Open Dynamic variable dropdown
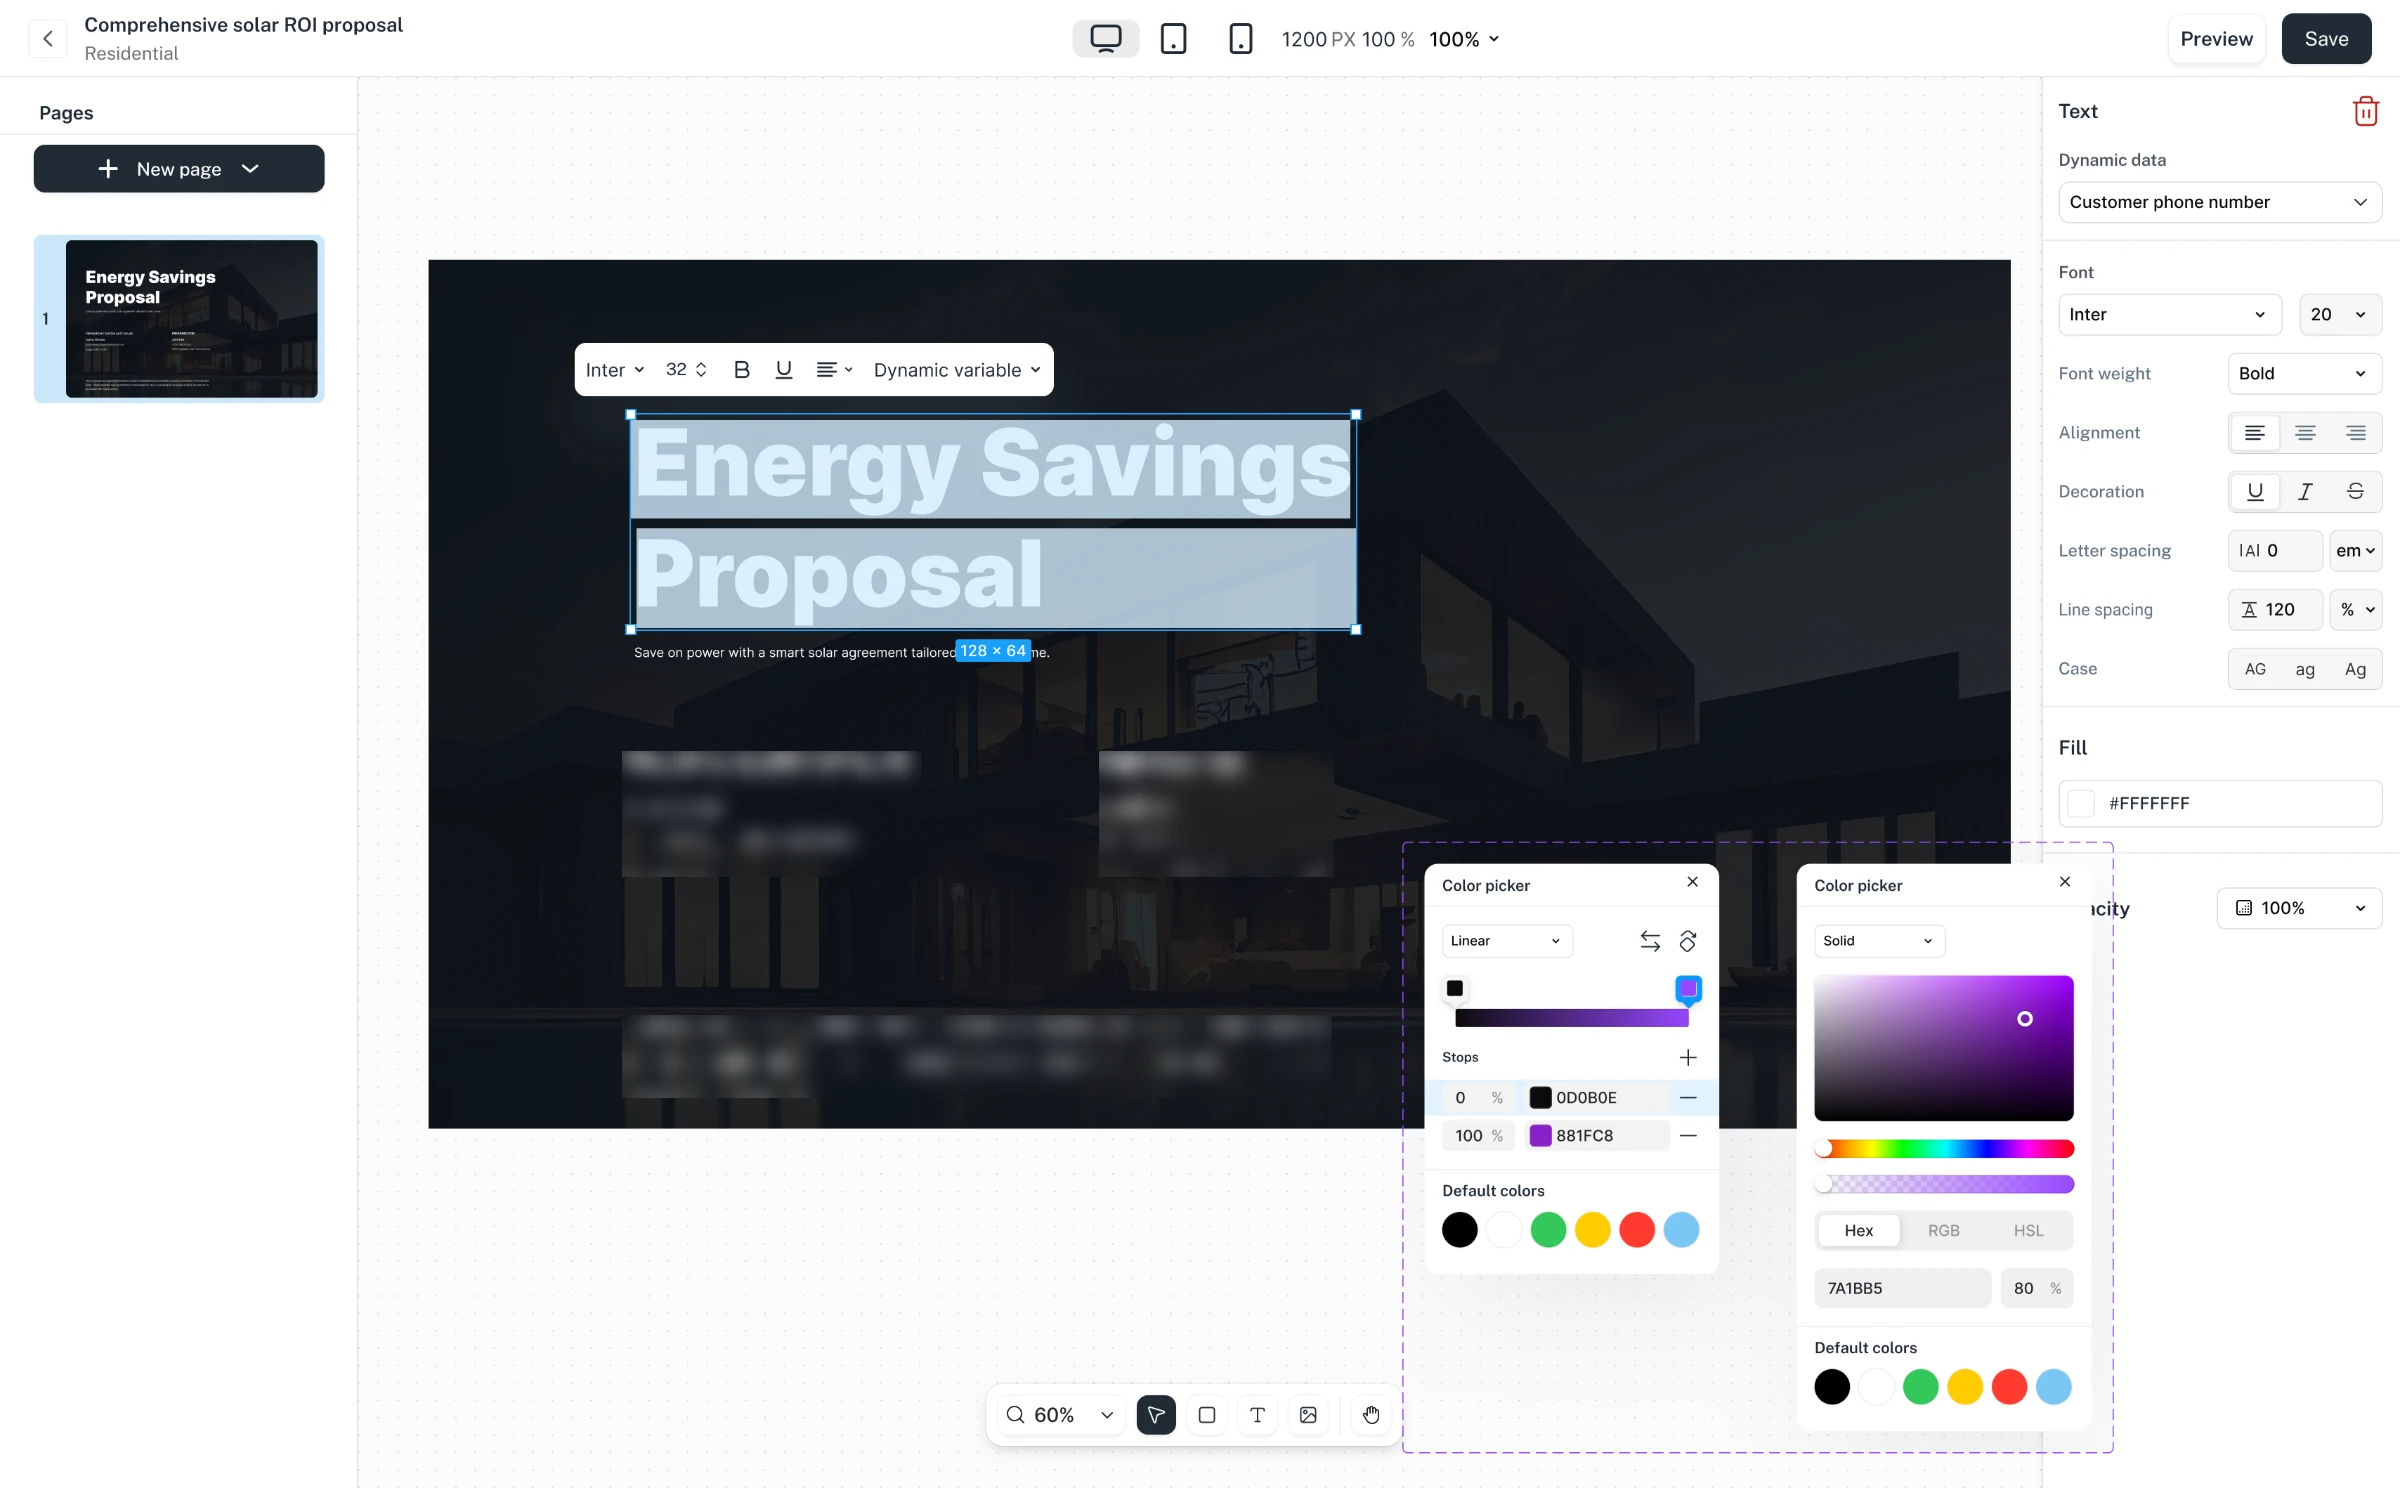 (x=957, y=370)
